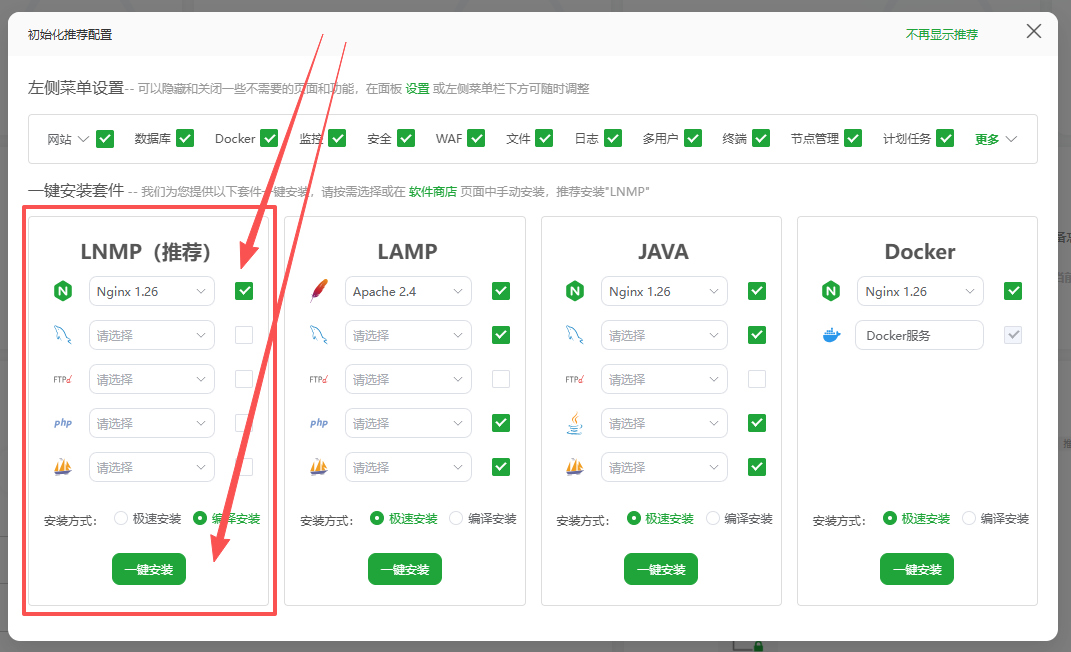1071x652 pixels.
Task: Uncheck the 监控 menu checkbox
Action: click(x=337, y=138)
